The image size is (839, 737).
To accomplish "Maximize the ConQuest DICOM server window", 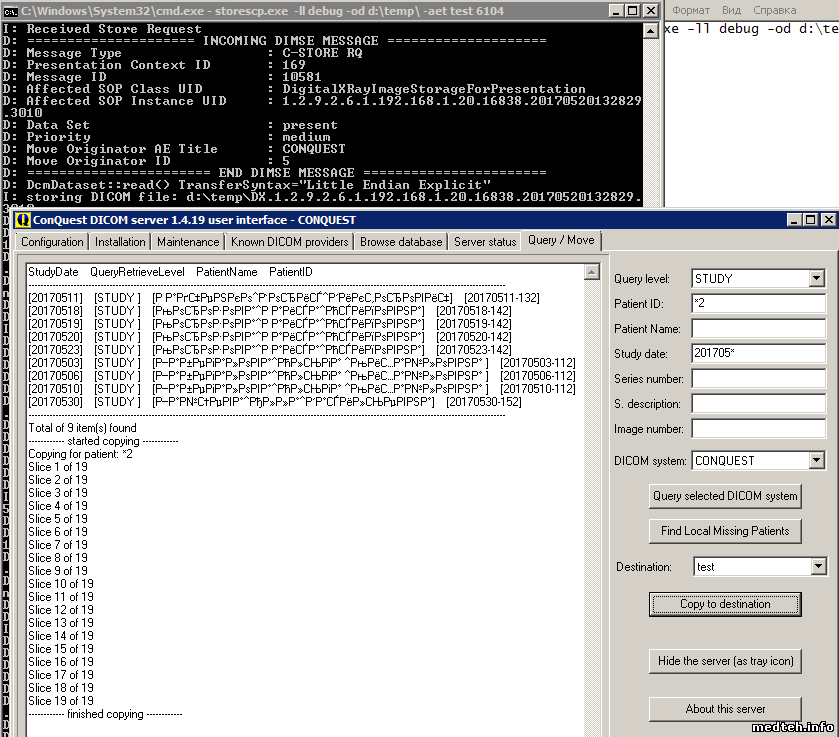I will (x=811, y=220).
